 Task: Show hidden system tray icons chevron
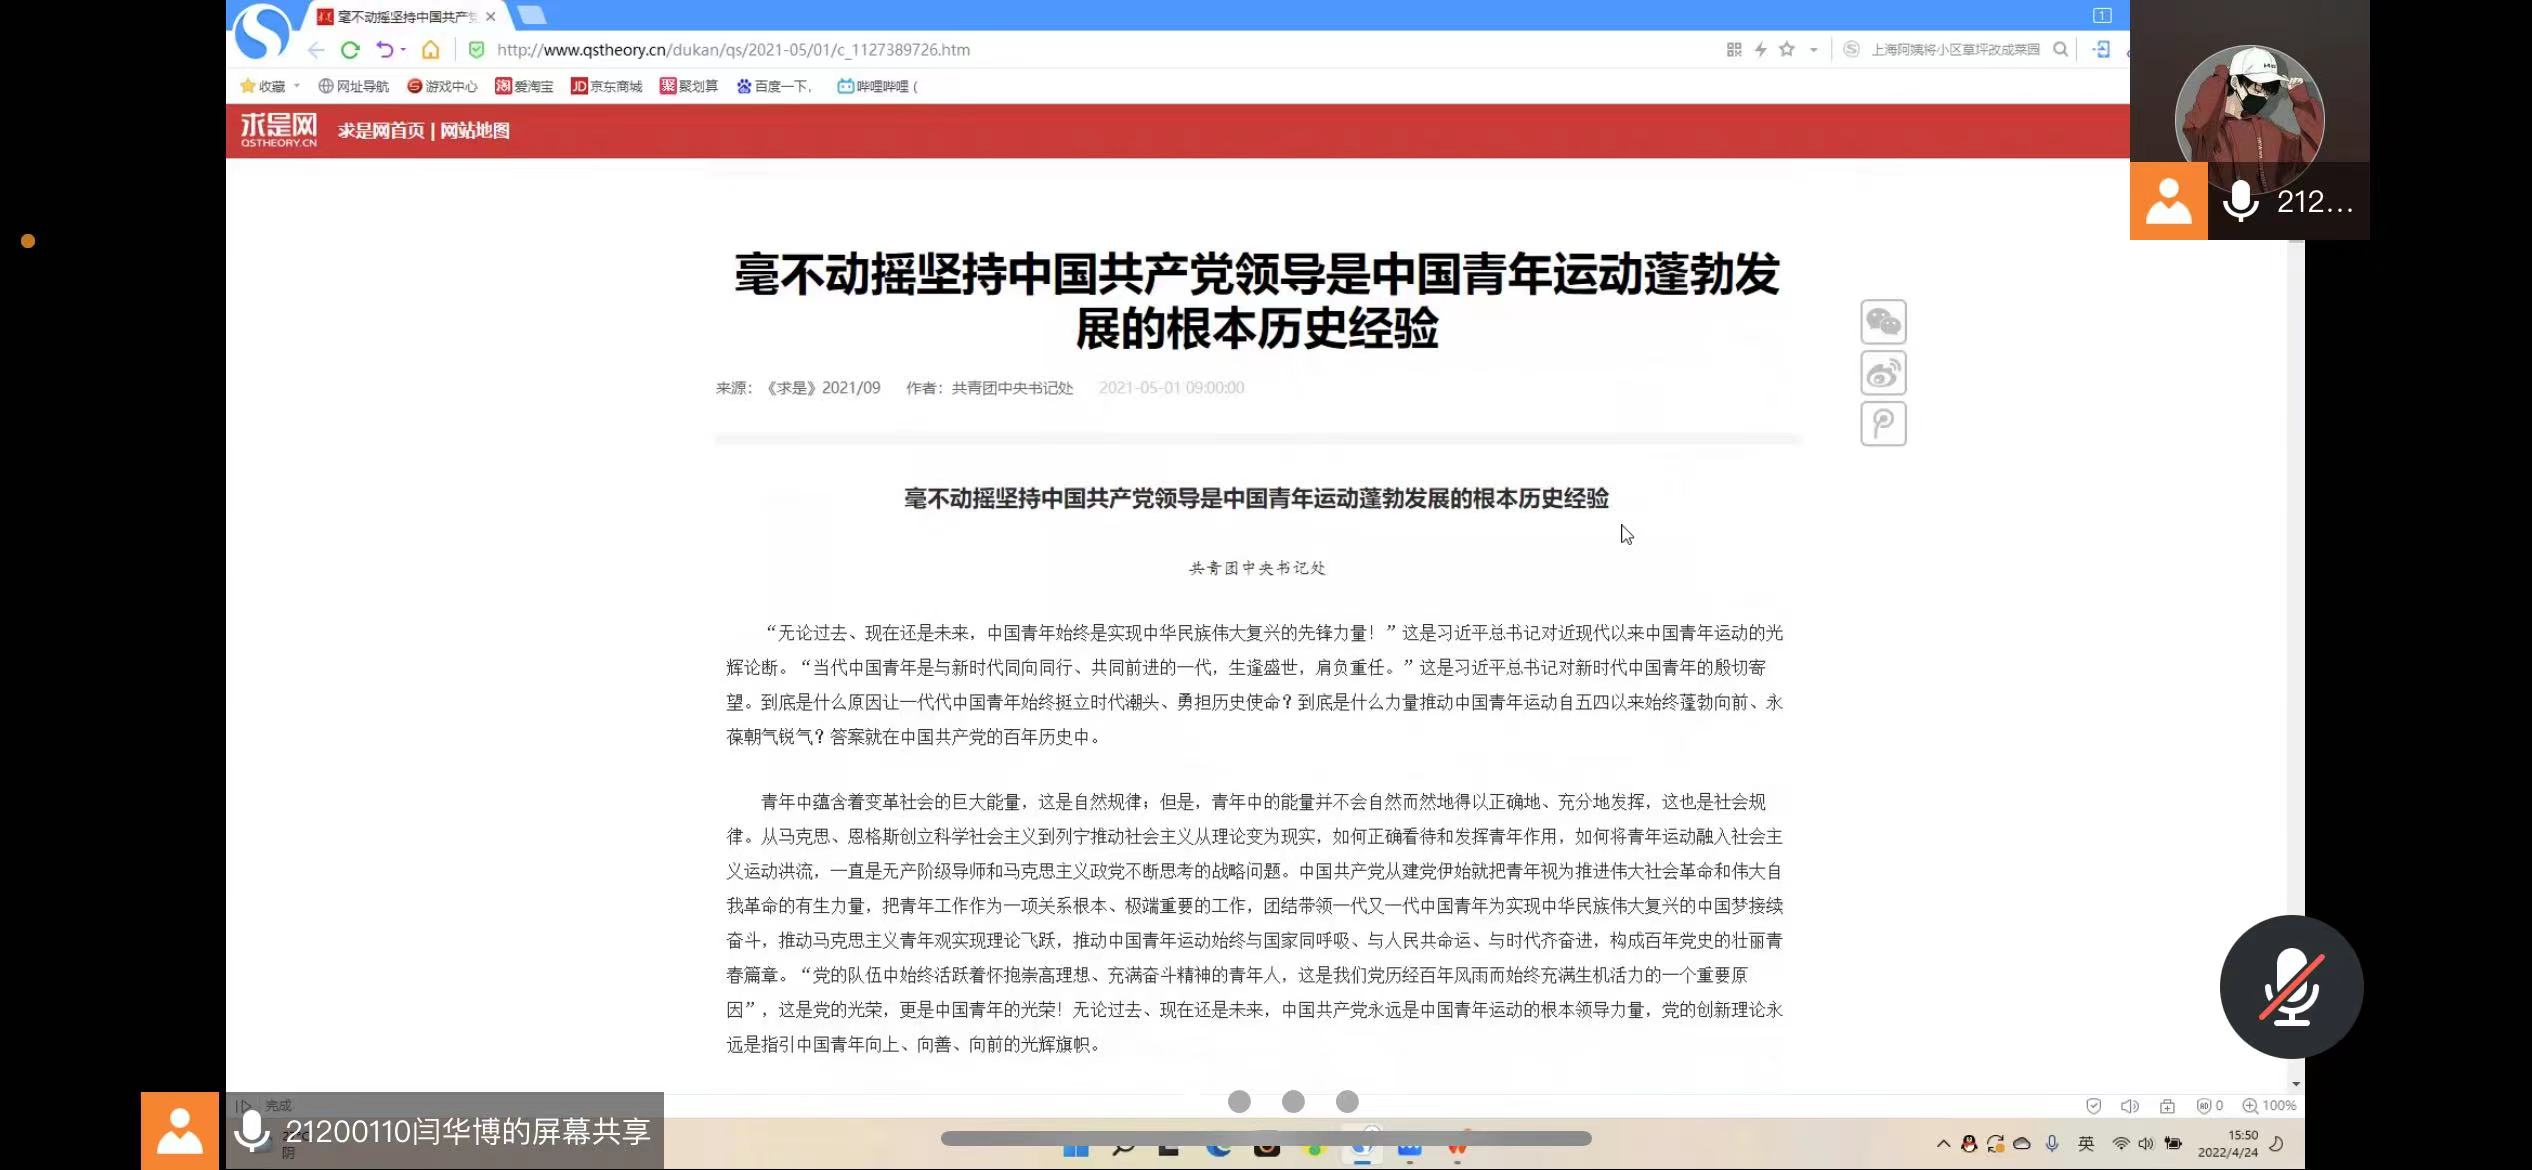pos(1943,1144)
